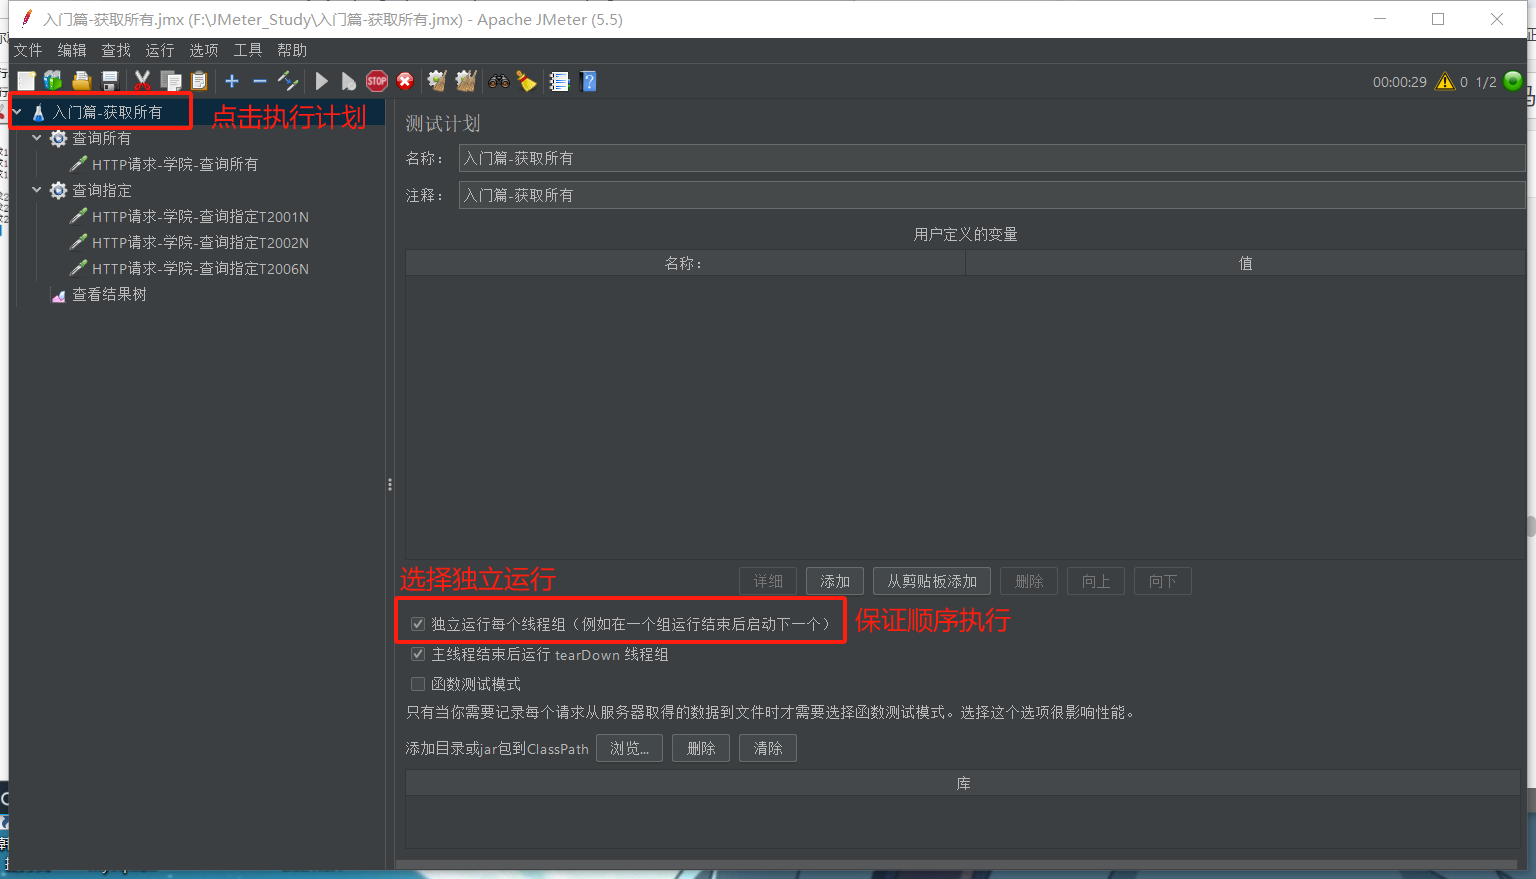Screen dimensions: 1536x879
Task: Collapse the 查询所有 thread group node
Action: coord(37,138)
